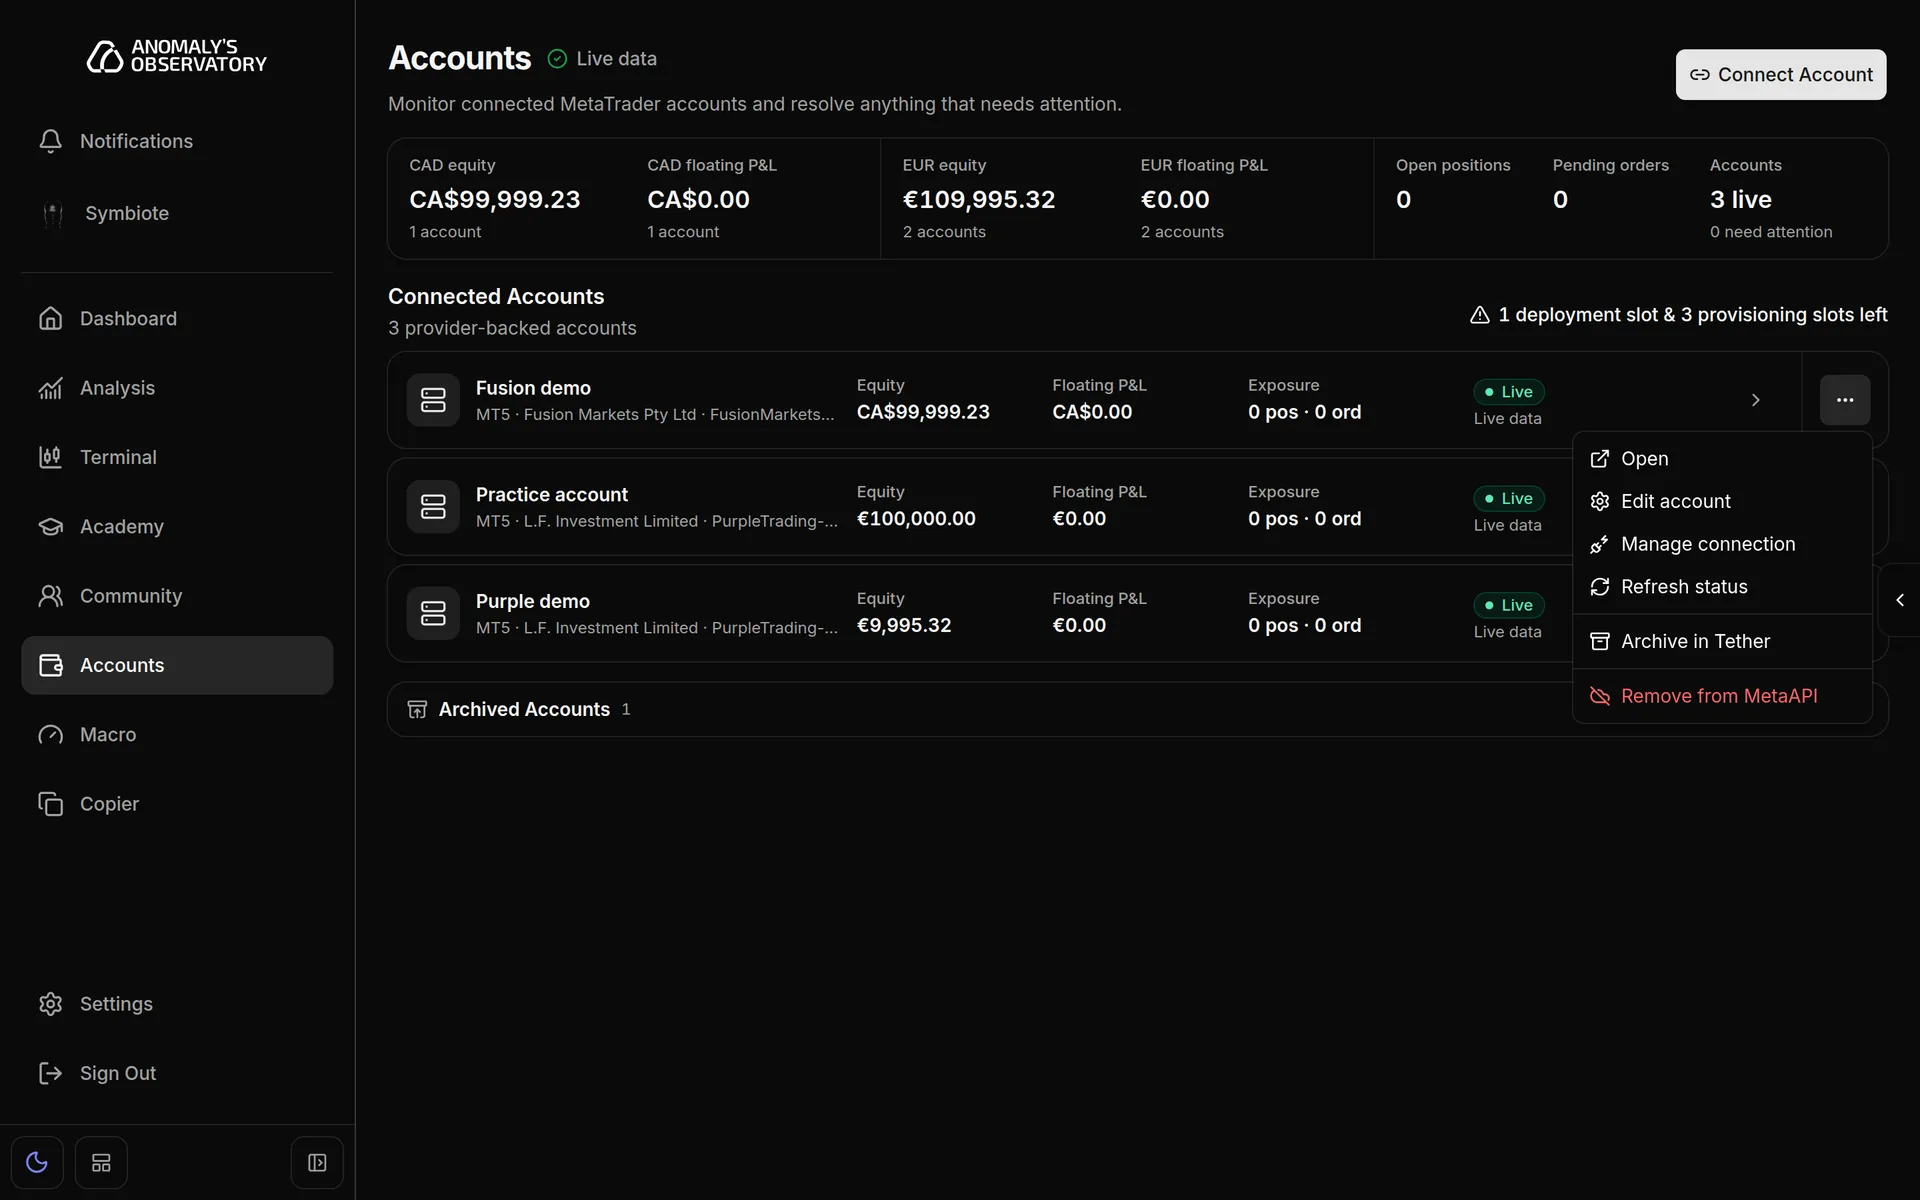Open the right-edge collapse arrow panel
This screenshot has height=1200, width=1920.
(1900, 600)
